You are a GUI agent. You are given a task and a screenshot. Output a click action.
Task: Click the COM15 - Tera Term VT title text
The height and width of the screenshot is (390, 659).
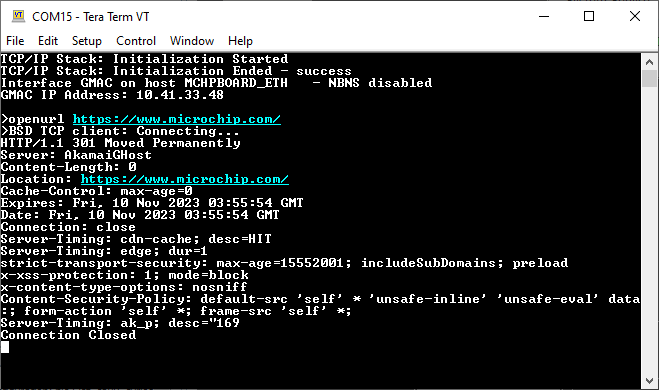click(91, 17)
